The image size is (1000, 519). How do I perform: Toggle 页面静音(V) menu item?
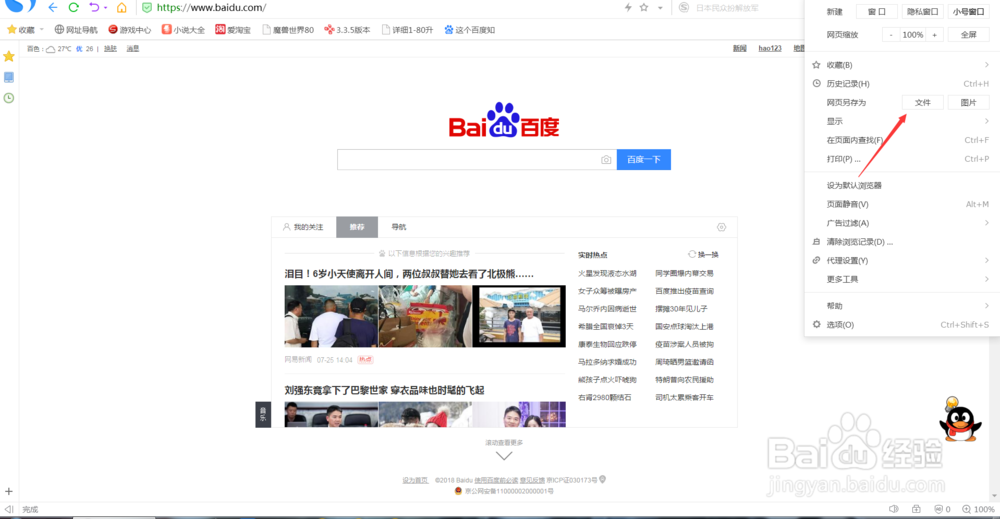pyautogui.click(x=901, y=204)
